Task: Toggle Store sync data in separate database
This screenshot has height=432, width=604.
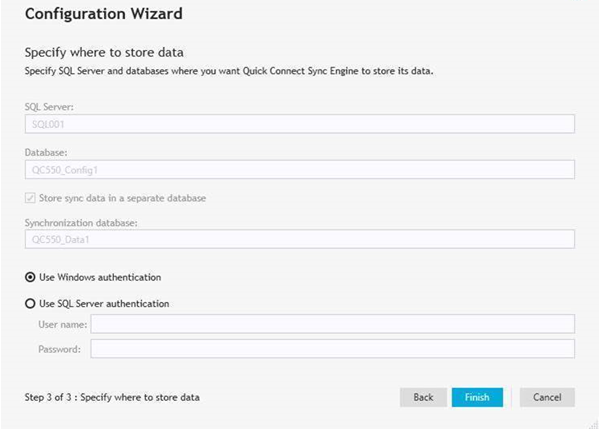Action: coord(30,198)
